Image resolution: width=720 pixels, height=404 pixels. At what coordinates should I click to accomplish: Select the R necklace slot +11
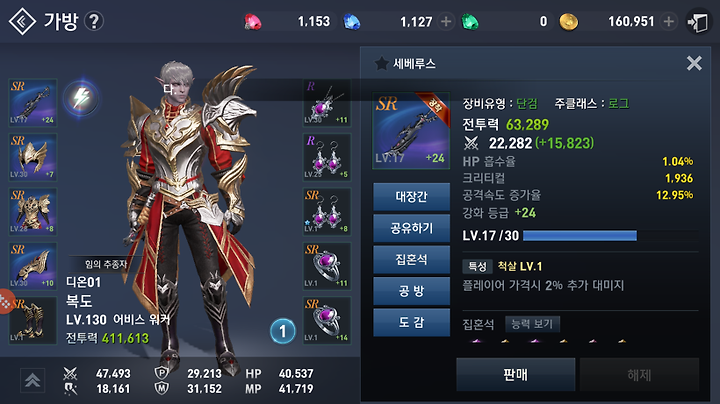(327, 102)
